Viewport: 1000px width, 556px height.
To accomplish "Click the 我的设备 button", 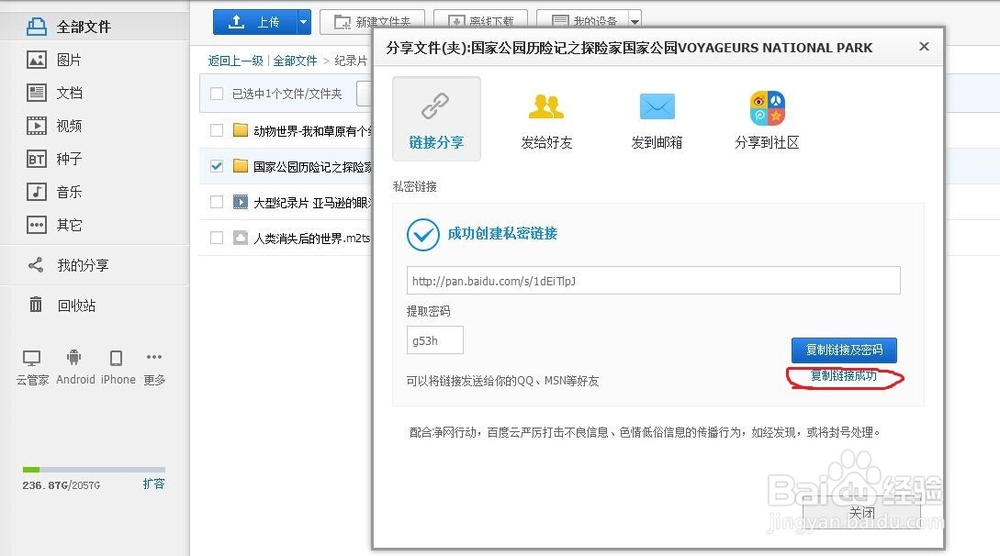I will coord(583,20).
